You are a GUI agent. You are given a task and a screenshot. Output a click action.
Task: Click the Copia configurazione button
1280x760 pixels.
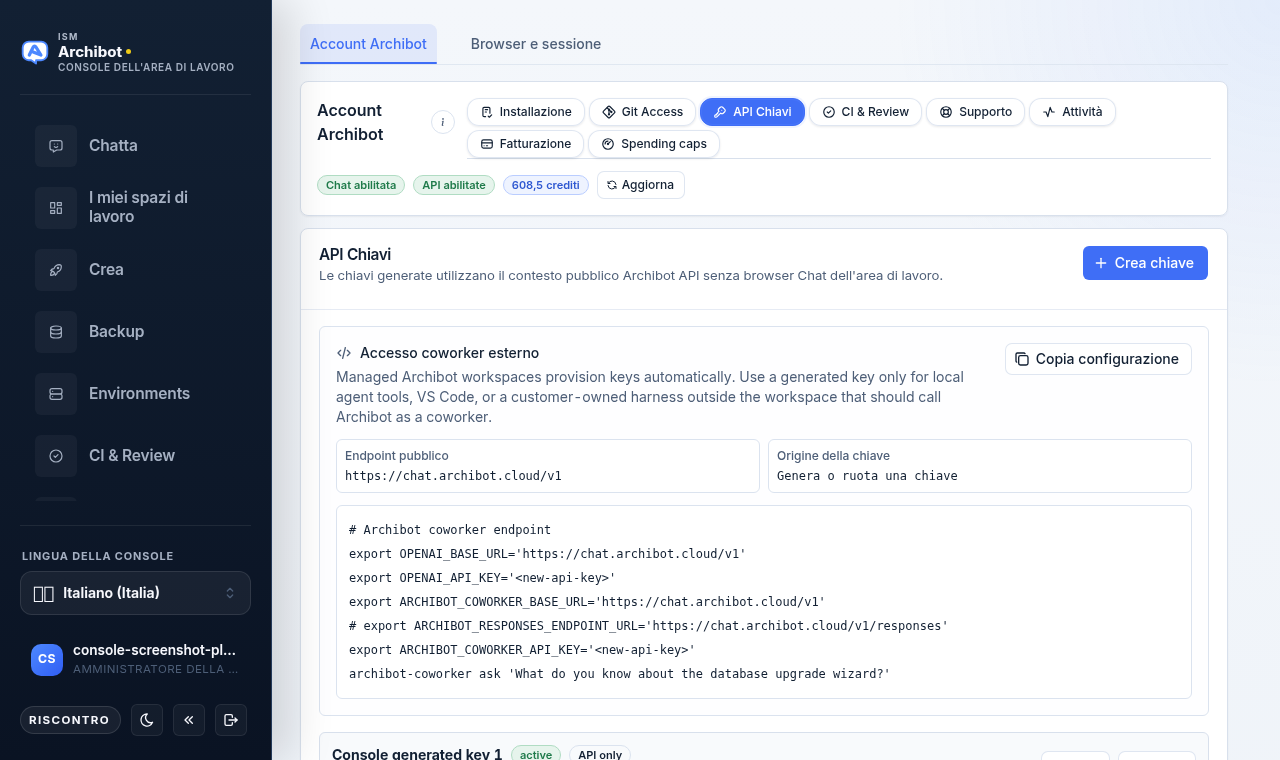click(1098, 359)
